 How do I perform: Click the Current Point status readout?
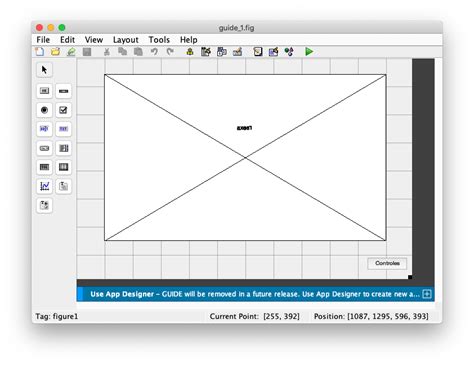[x=255, y=316]
